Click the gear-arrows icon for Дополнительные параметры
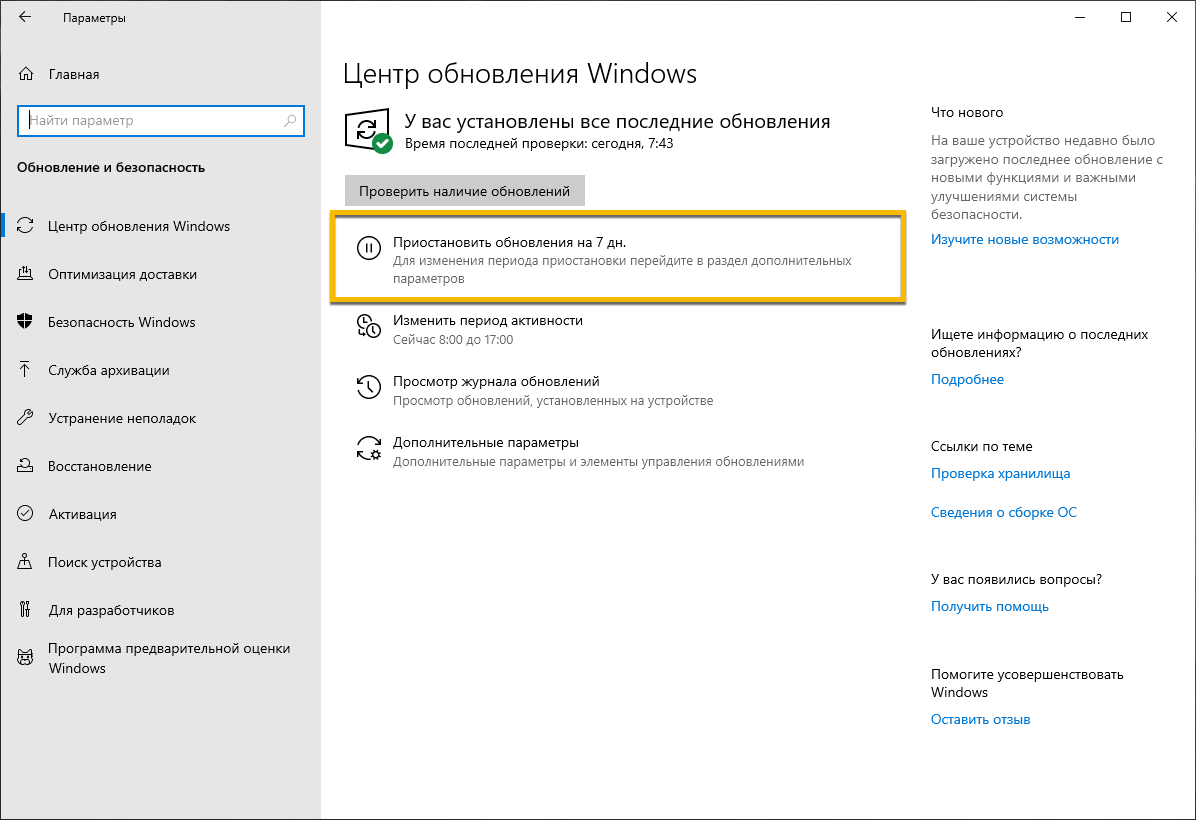 pyautogui.click(x=369, y=448)
